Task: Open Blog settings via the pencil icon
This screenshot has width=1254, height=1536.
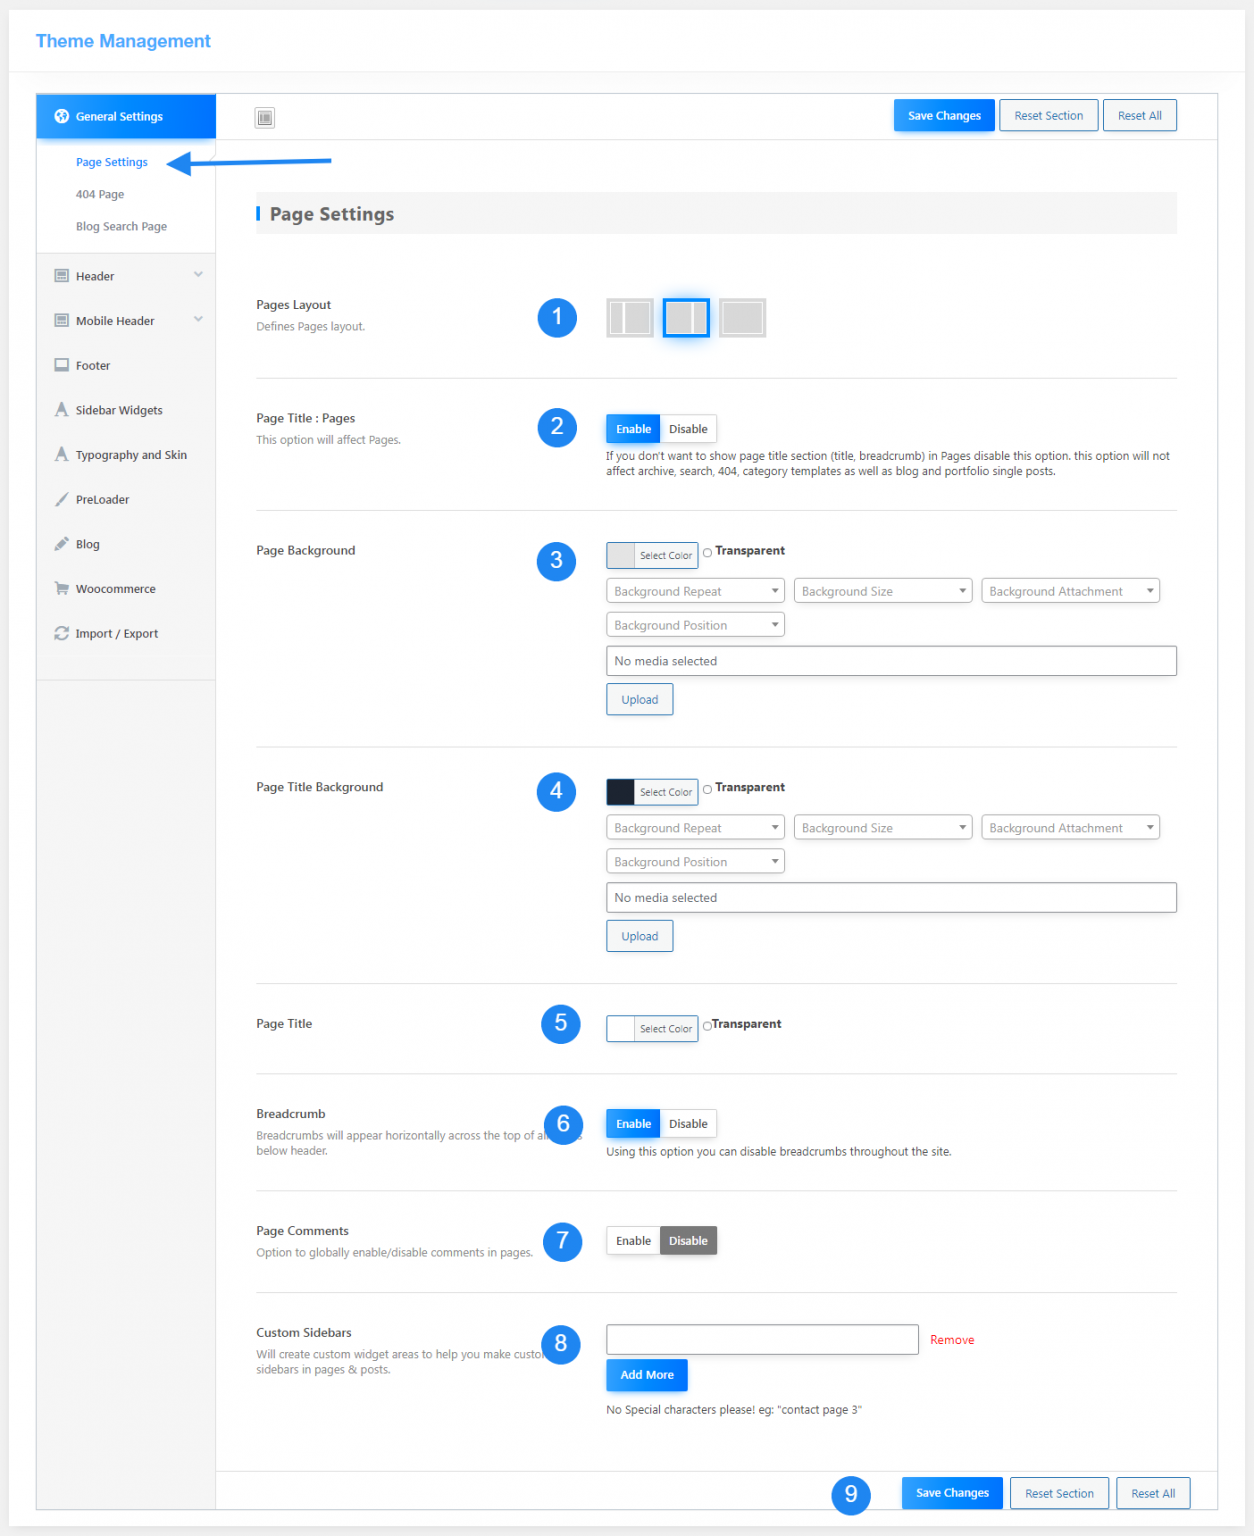Action: click(x=62, y=544)
